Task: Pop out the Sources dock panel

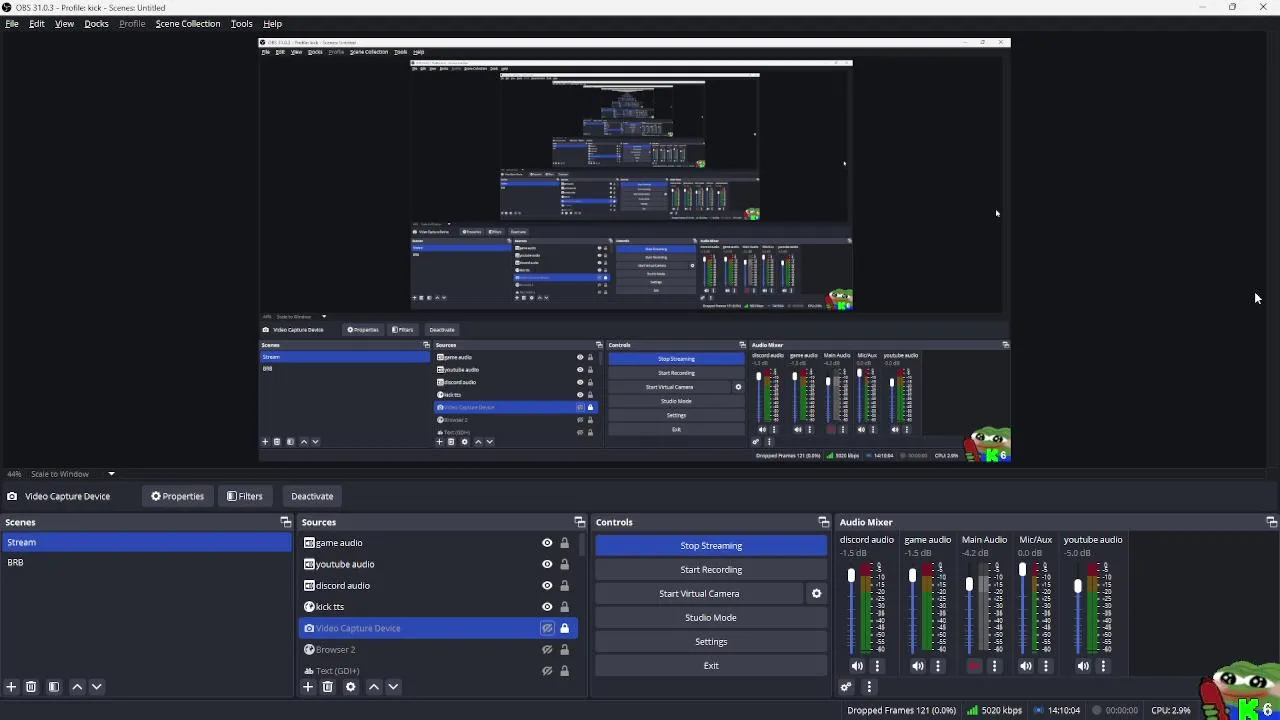Action: pyautogui.click(x=579, y=522)
